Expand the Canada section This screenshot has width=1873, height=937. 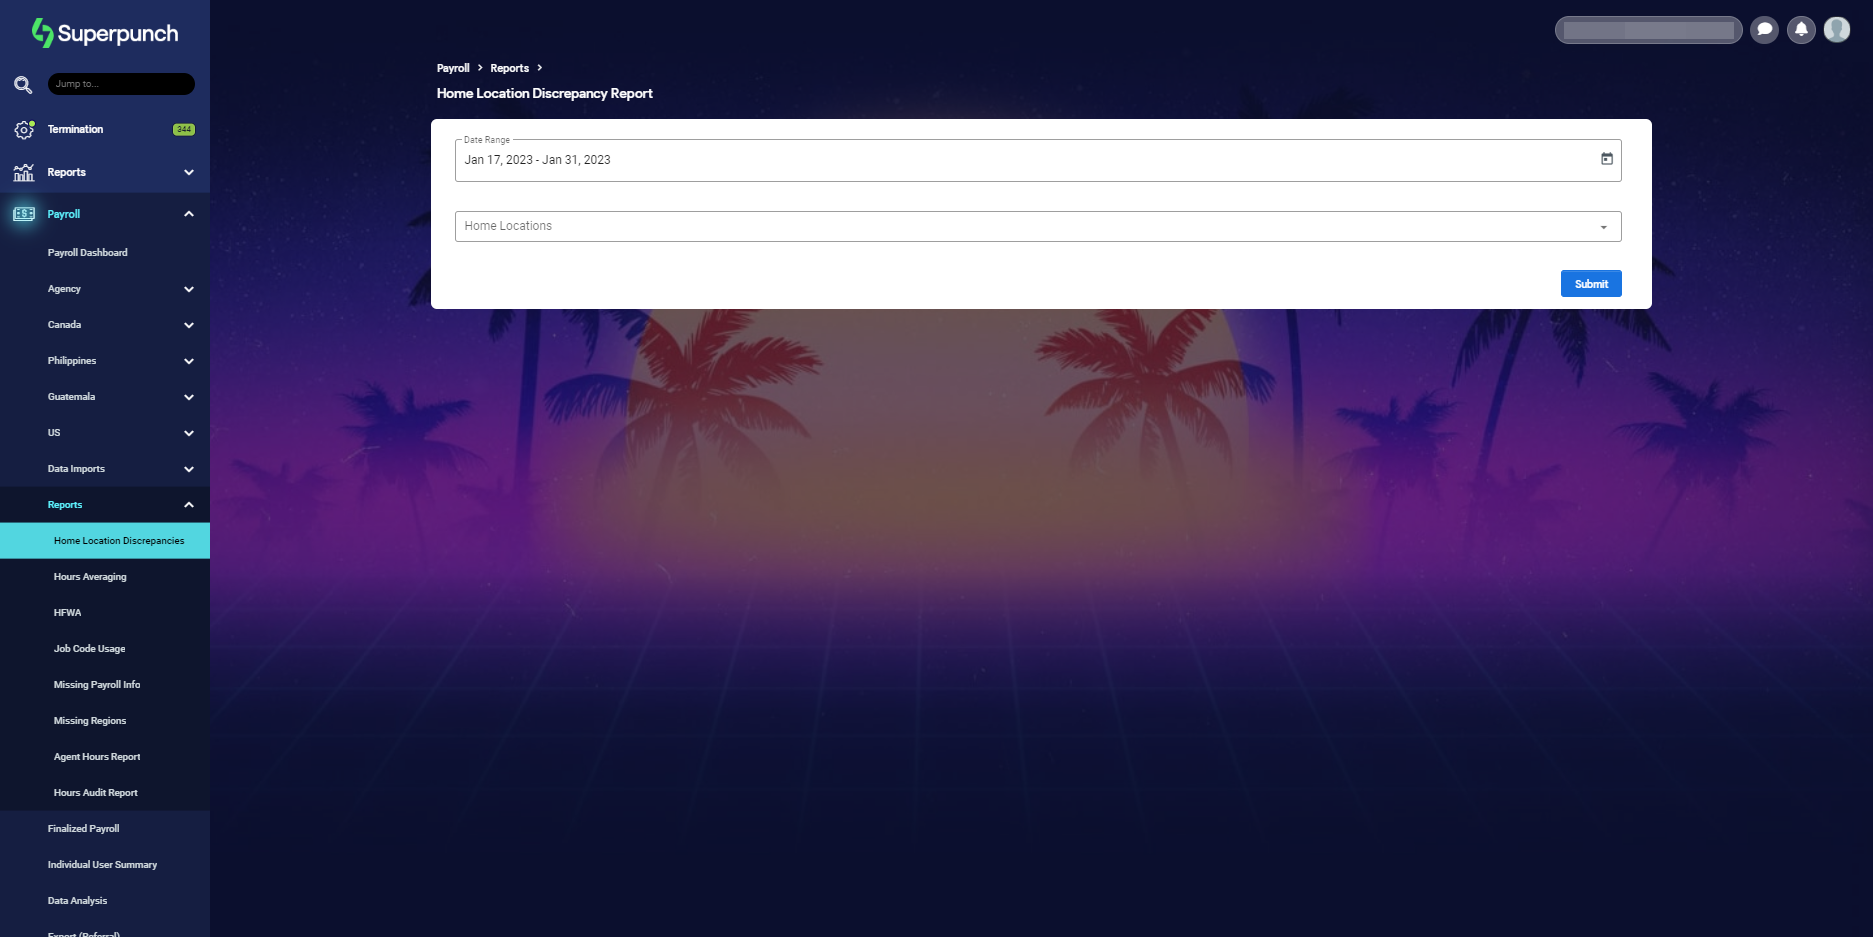click(189, 325)
